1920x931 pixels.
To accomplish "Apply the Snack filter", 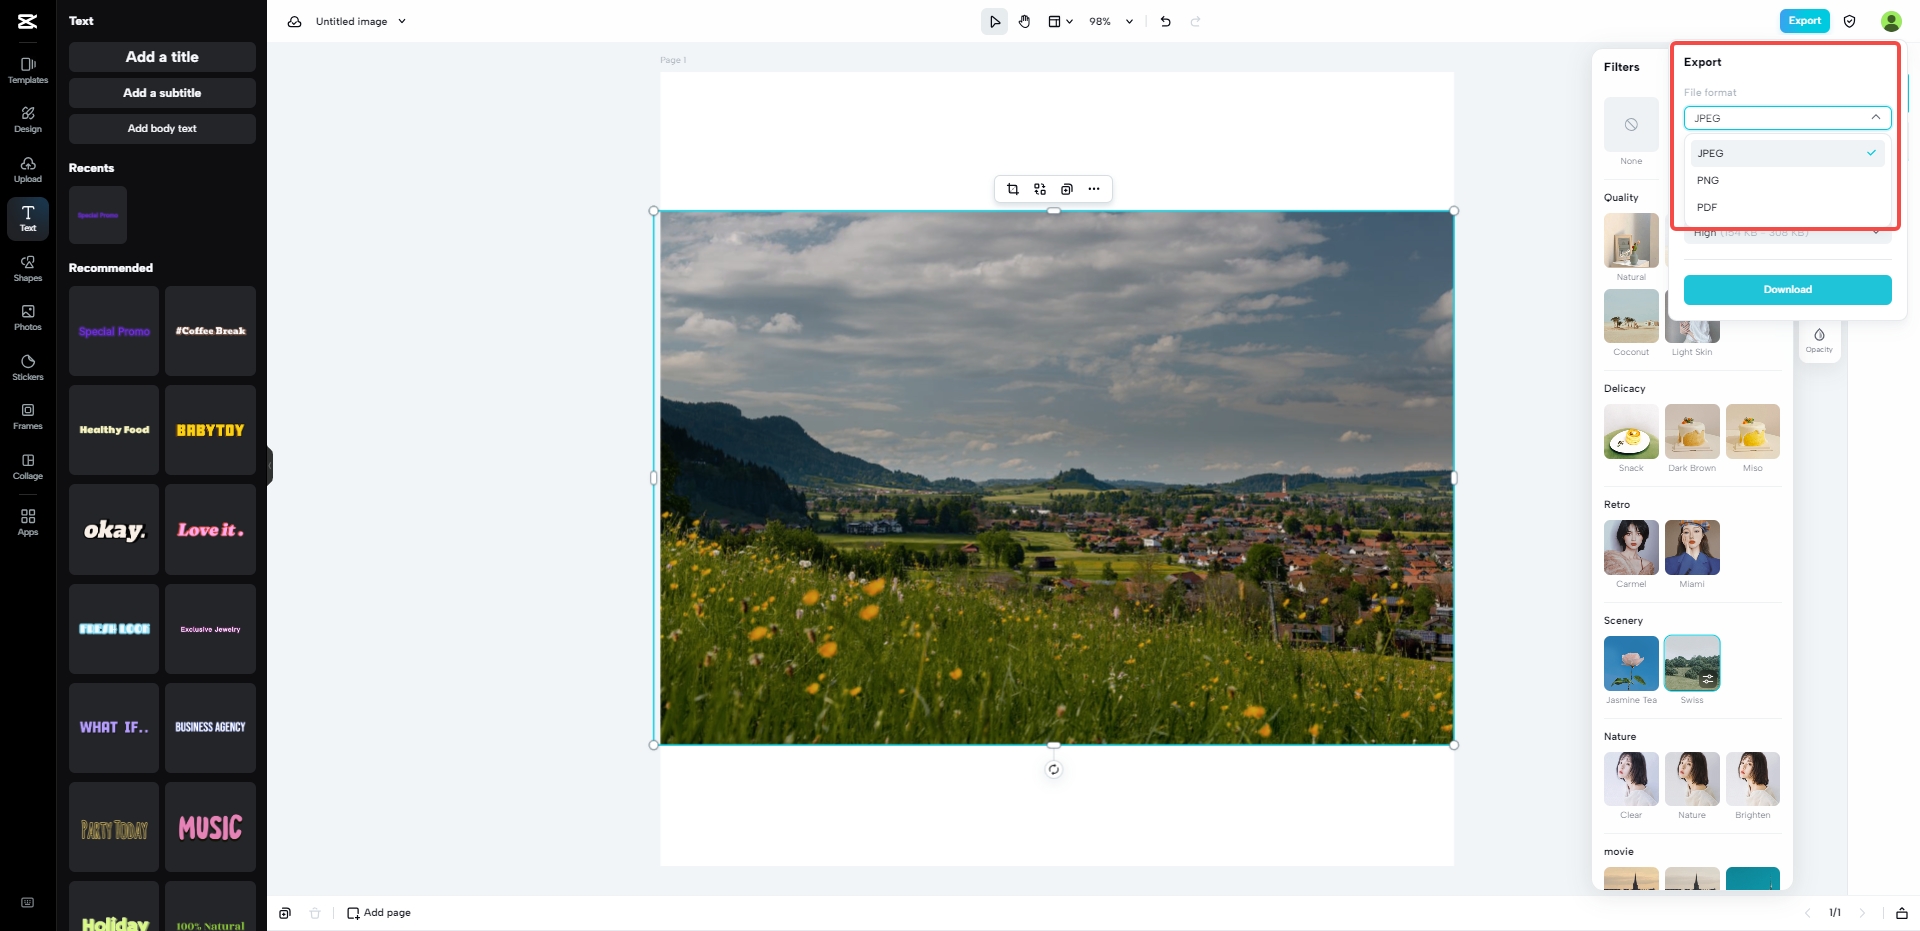I will 1631,431.
